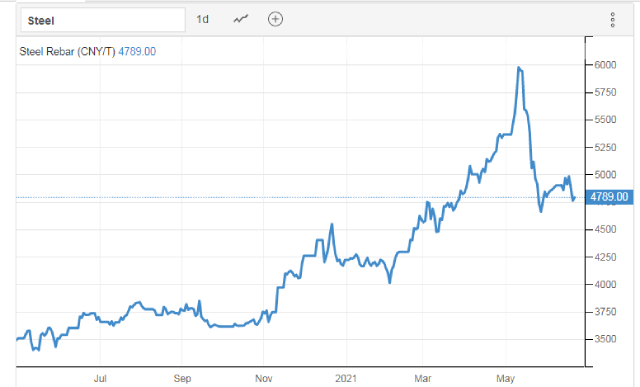Image resolution: width=640 pixels, height=387 pixels.
Task: Select the Steel Rebar (CNY/T) legend label
Action: (x=67, y=51)
